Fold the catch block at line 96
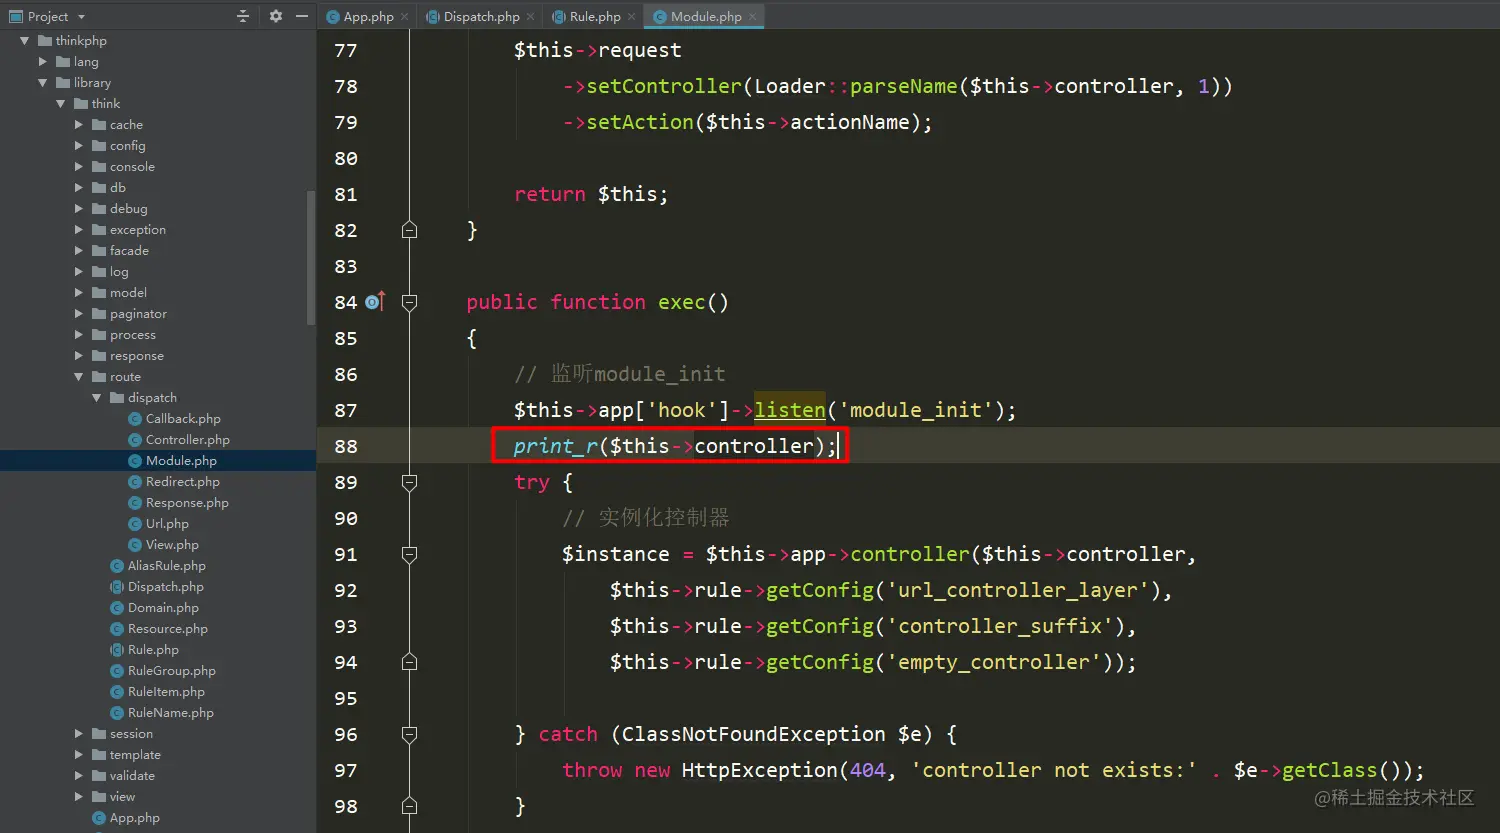The image size is (1500, 833). point(409,734)
